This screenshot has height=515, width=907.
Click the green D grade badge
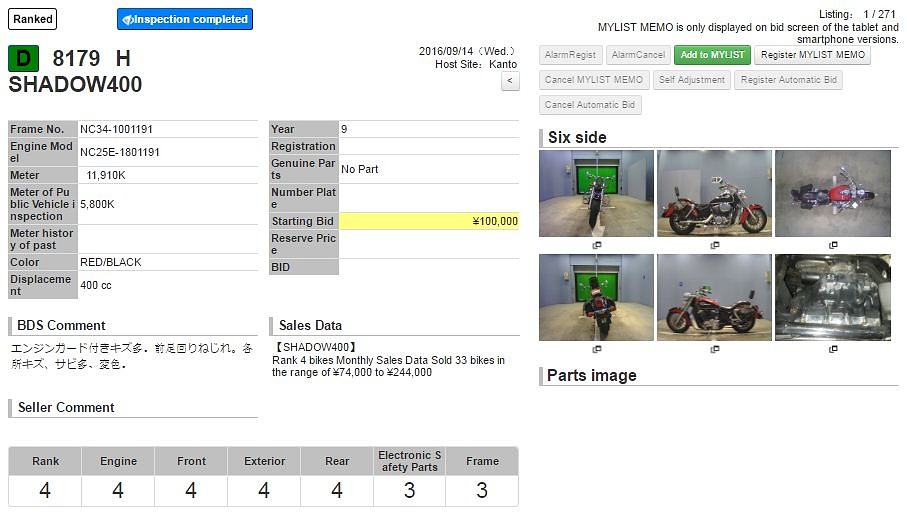coord(23,59)
